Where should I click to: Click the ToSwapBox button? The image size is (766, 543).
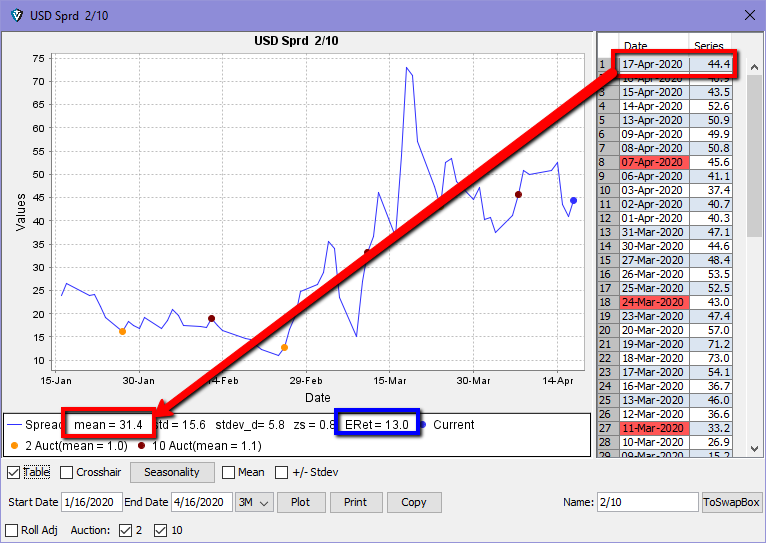pyautogui.click(x=731, y=502)
